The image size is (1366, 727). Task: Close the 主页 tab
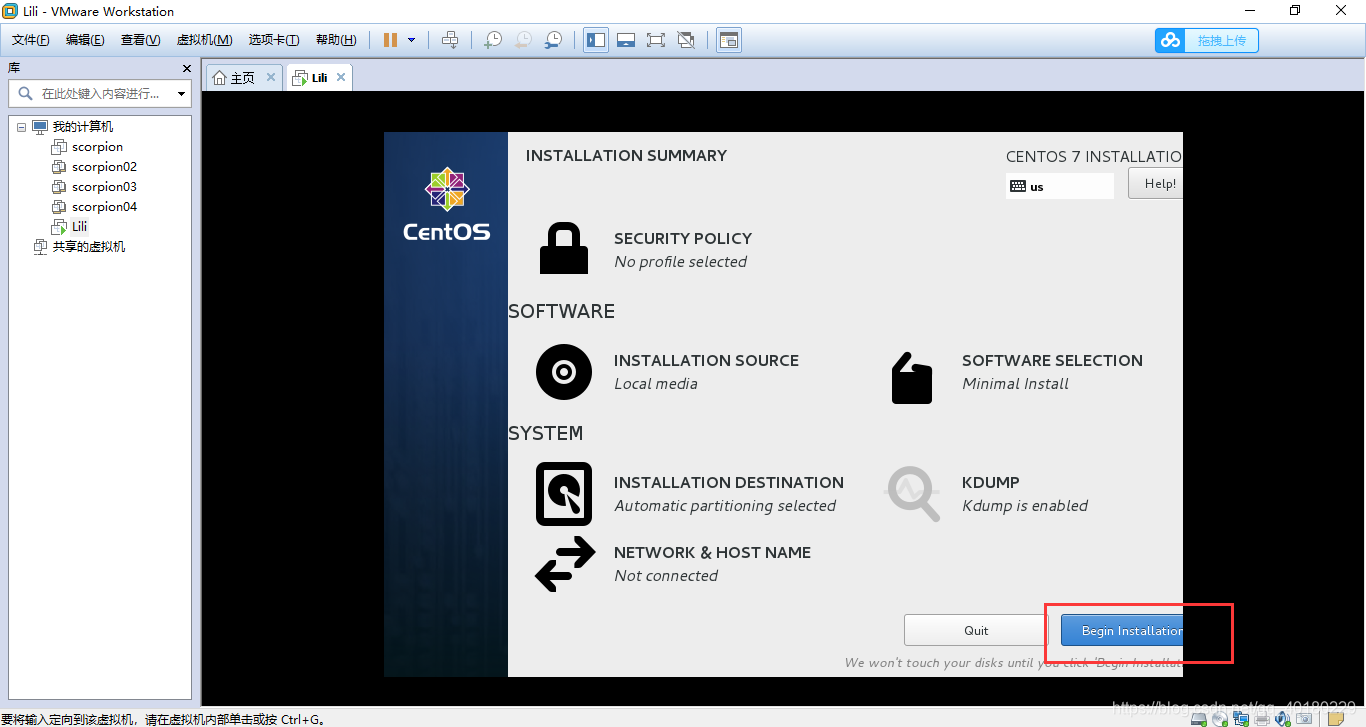[x=270, y=77]
